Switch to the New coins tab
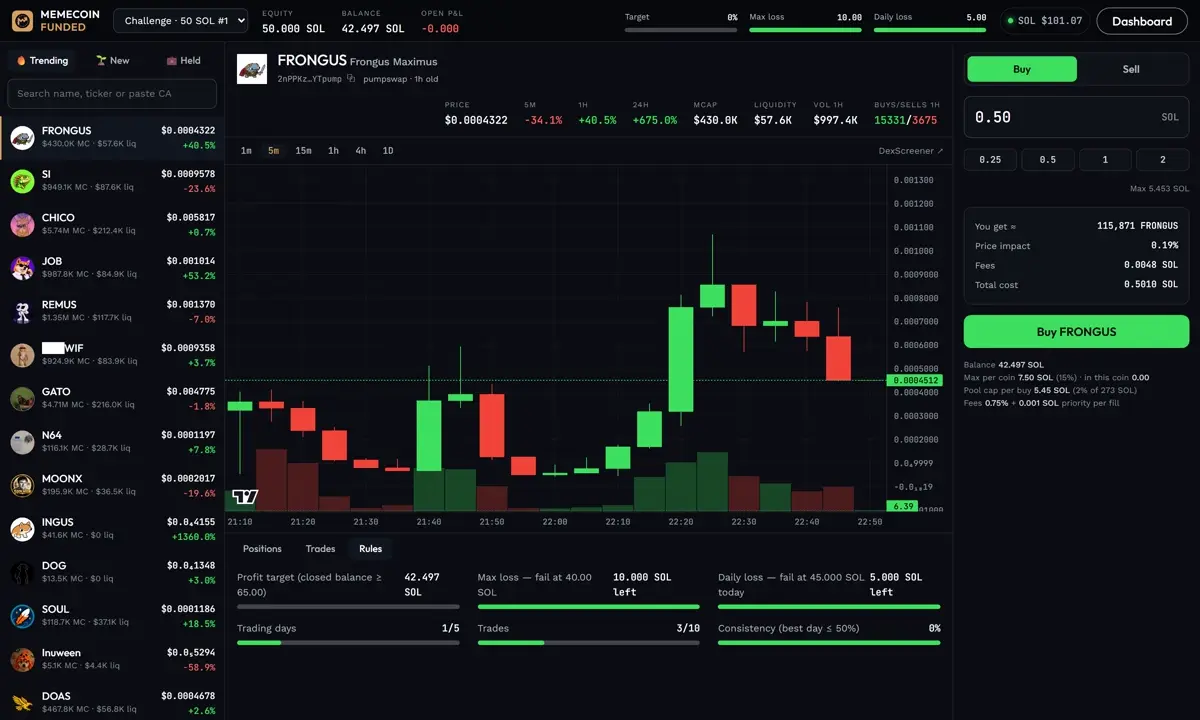Screen dimensions: 1200x720 point(112,61)
